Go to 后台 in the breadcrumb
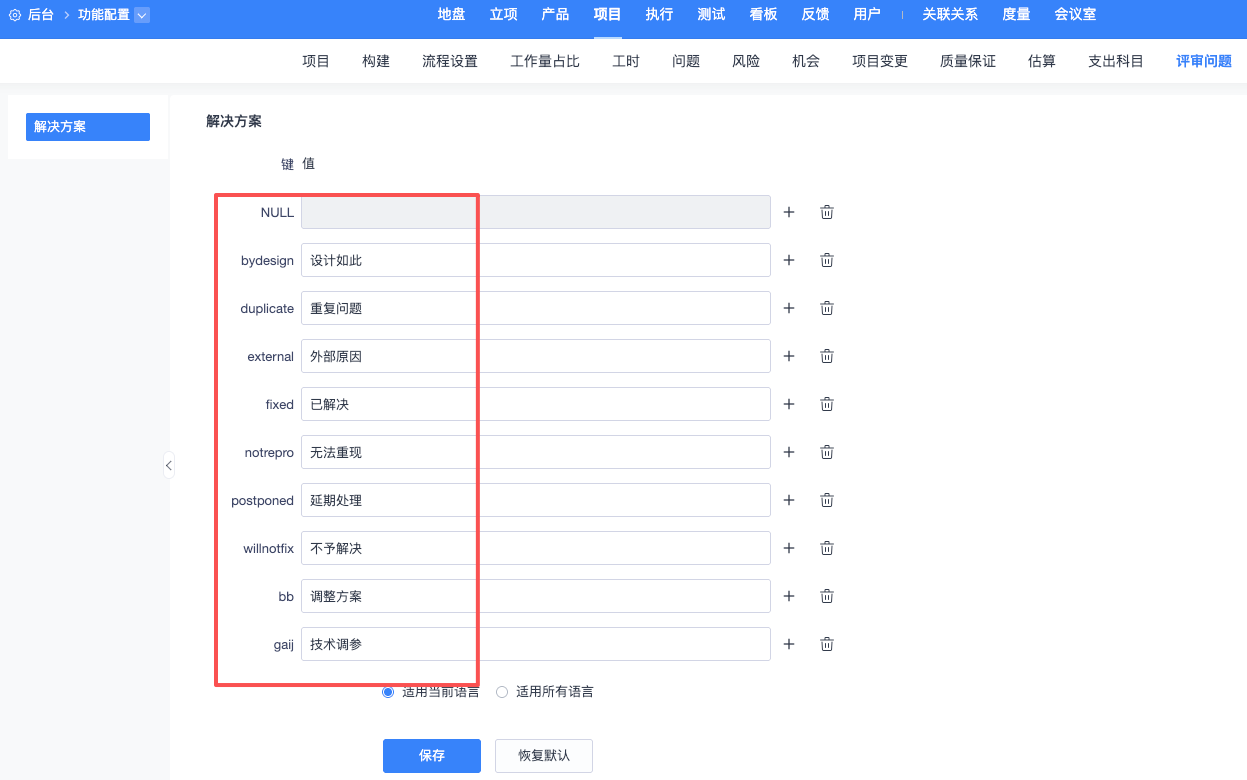Screen dimensions: 1247x780 (41, 15)
